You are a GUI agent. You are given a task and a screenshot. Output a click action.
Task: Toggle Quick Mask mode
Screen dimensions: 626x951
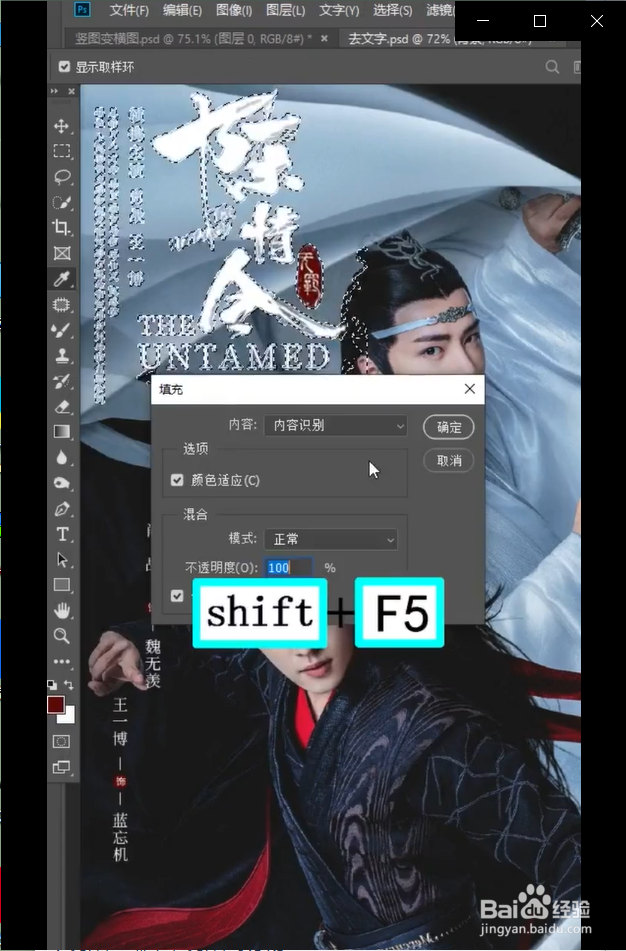61,741
